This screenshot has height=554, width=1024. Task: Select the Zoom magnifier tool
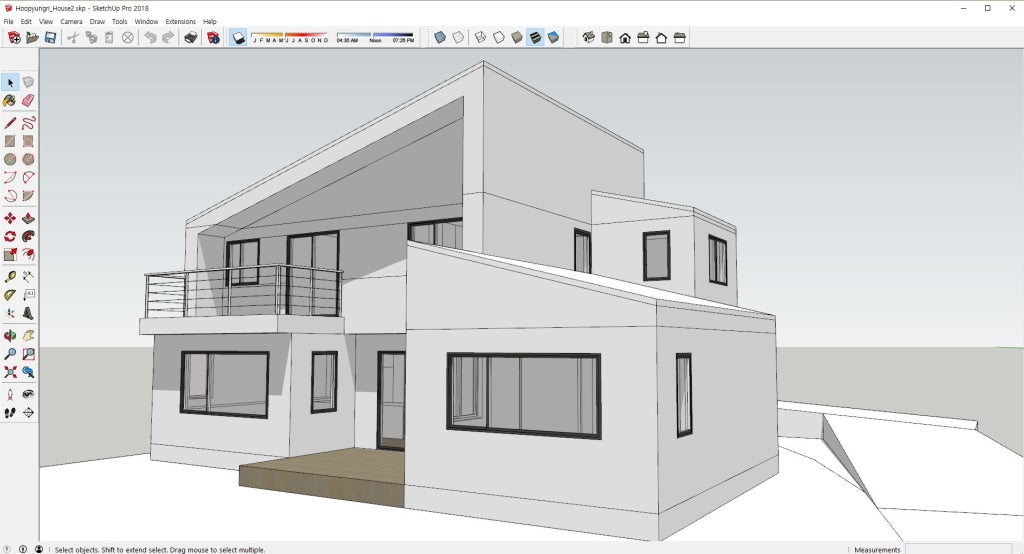pyautogui.click(x=10, y=354)
